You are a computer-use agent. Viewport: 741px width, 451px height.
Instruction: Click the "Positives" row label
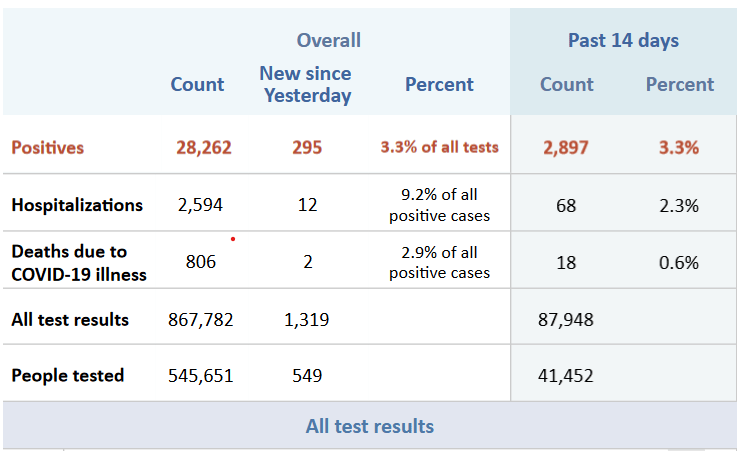point(48,148)
